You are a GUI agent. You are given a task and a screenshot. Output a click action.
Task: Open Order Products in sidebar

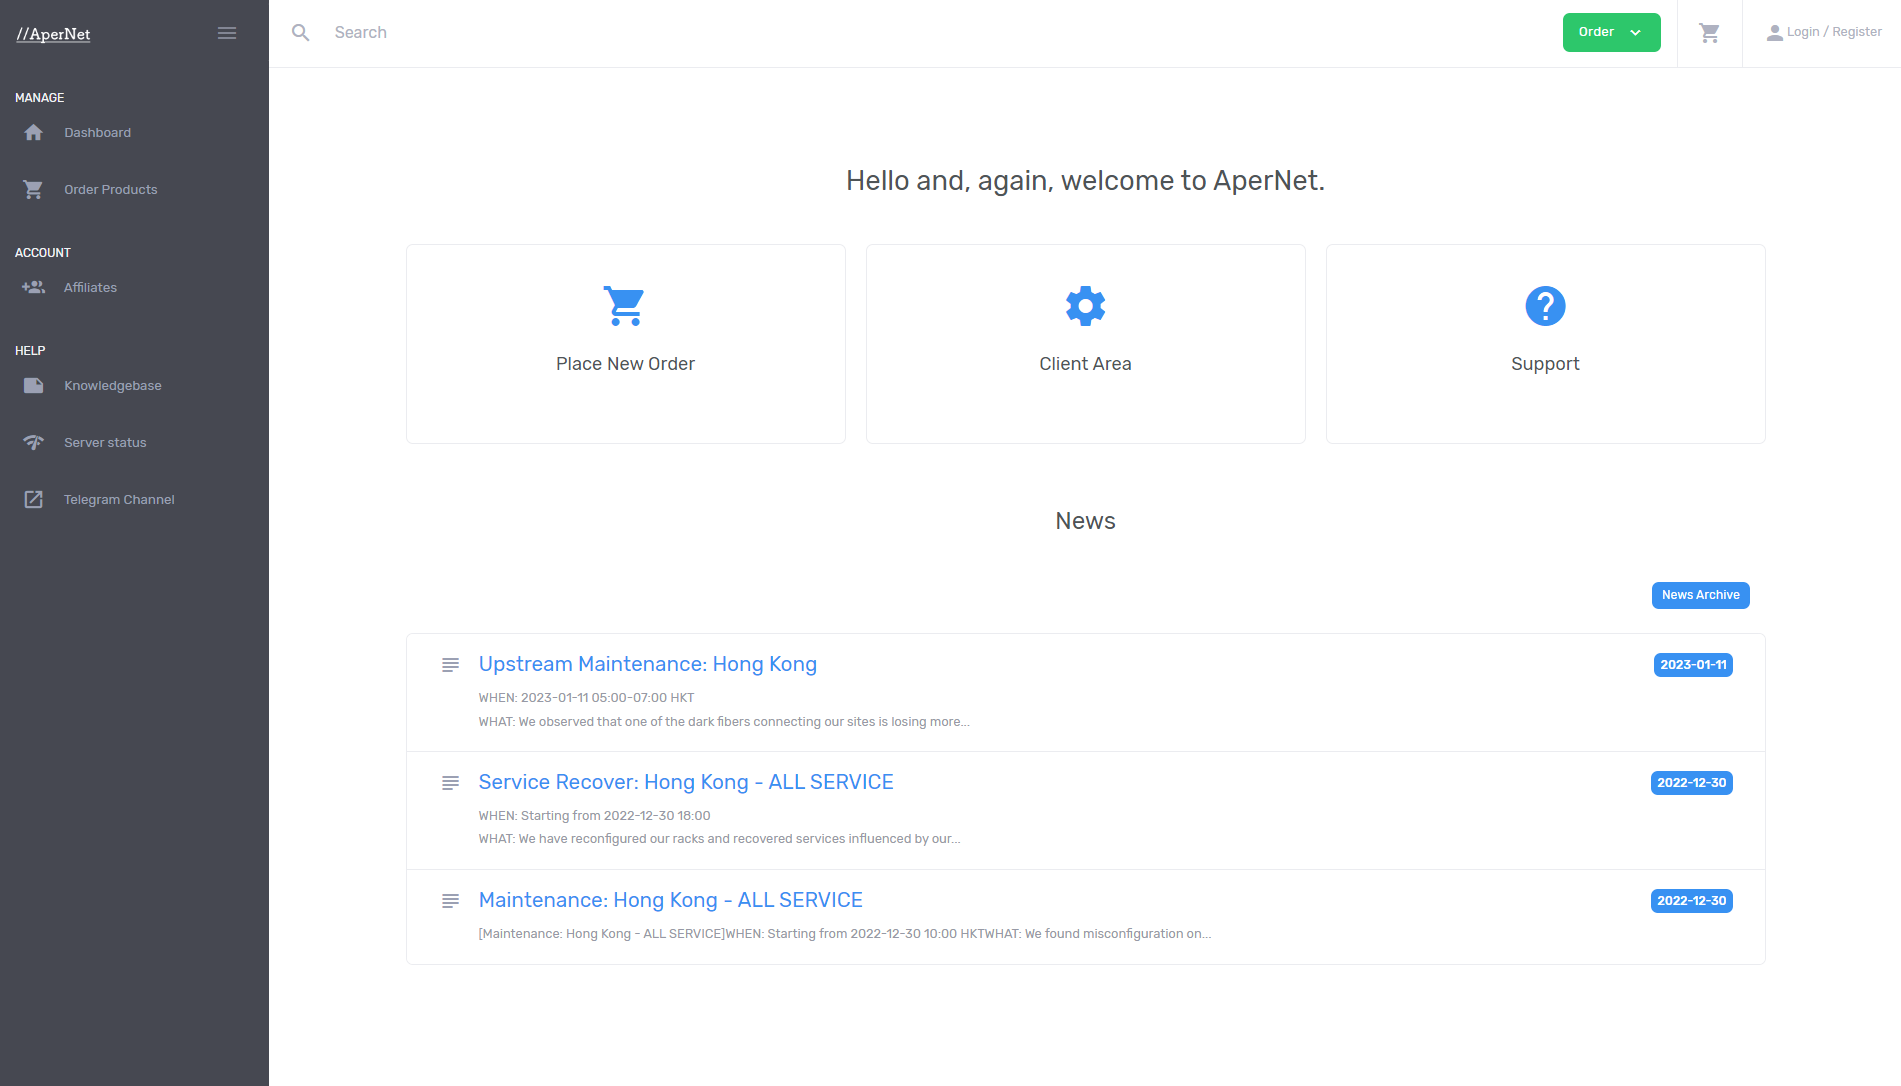point(110,190)
